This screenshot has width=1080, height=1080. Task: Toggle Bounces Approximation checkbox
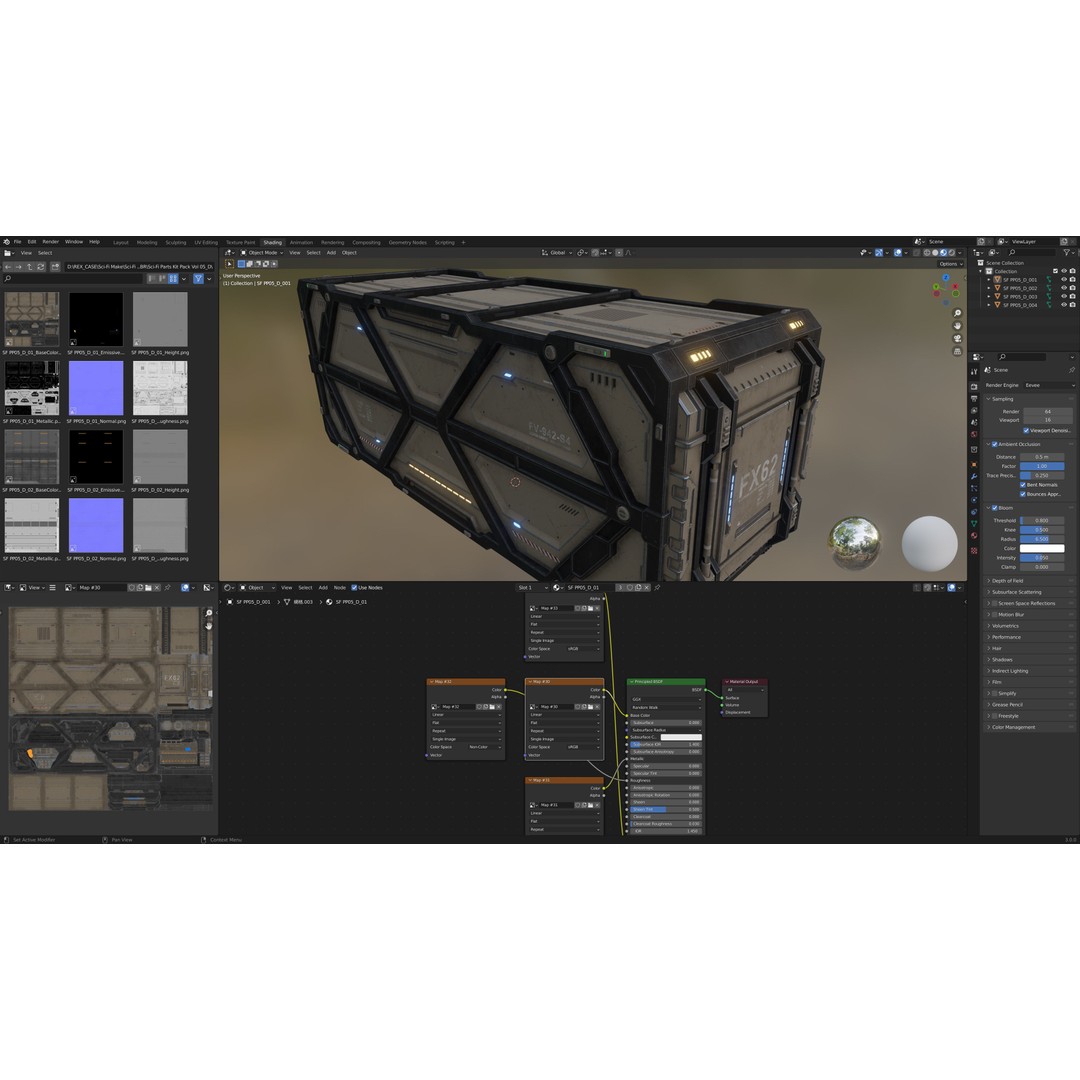[x=1023, y=494]
